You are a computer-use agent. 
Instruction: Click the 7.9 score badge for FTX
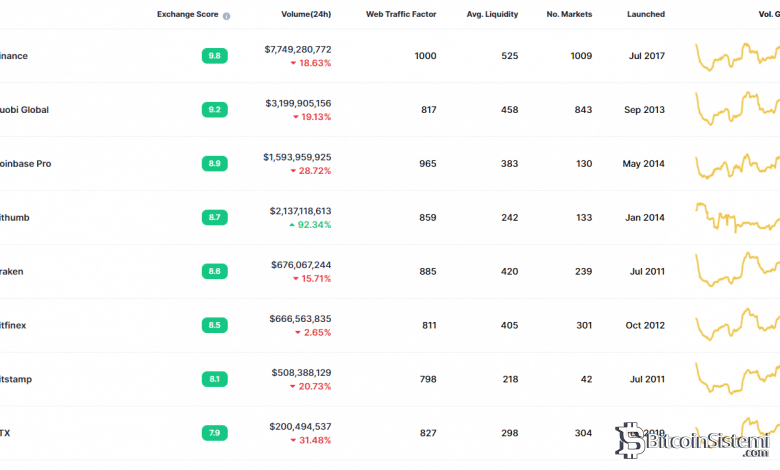point(214,433)
